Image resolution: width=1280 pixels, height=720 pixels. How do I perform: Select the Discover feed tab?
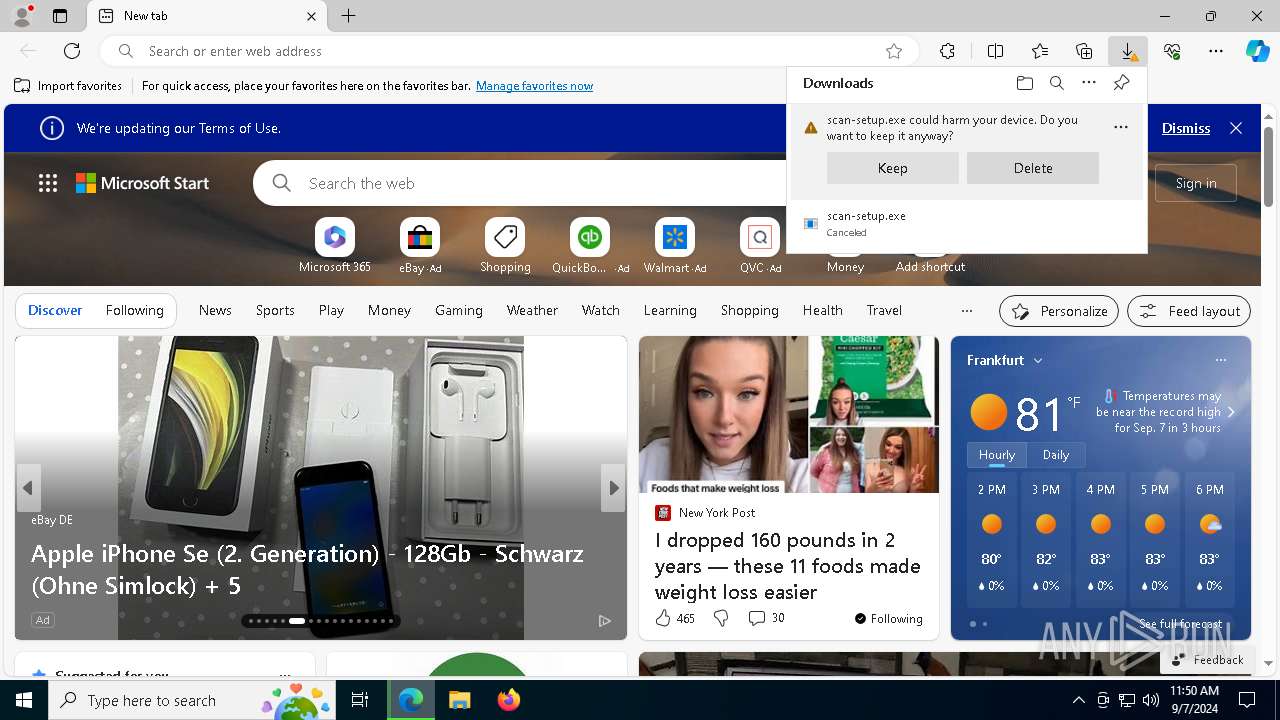click(55, 310)
